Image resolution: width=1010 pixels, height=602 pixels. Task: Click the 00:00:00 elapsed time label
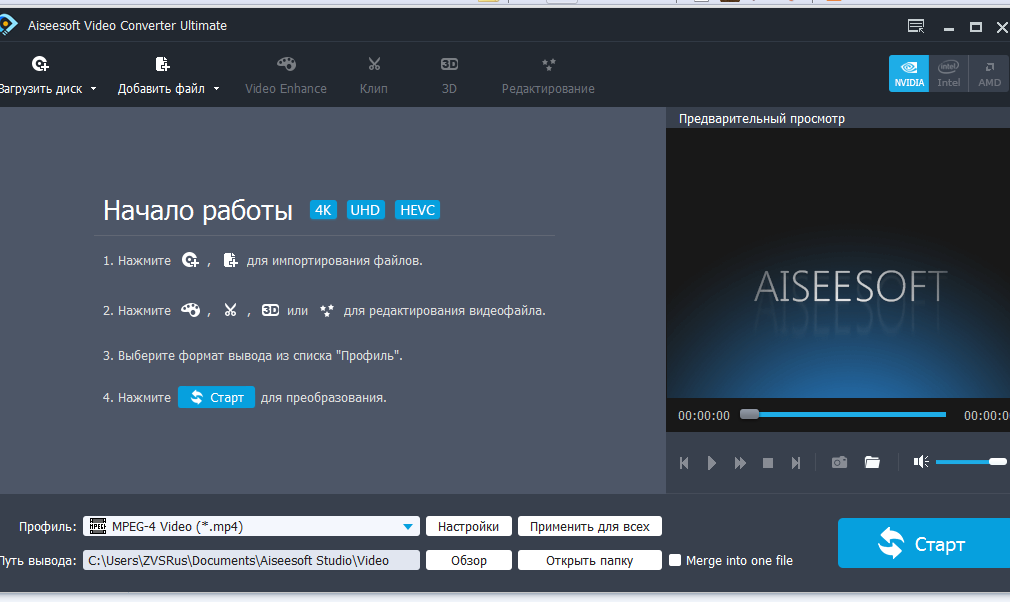[x=703, y=415]
